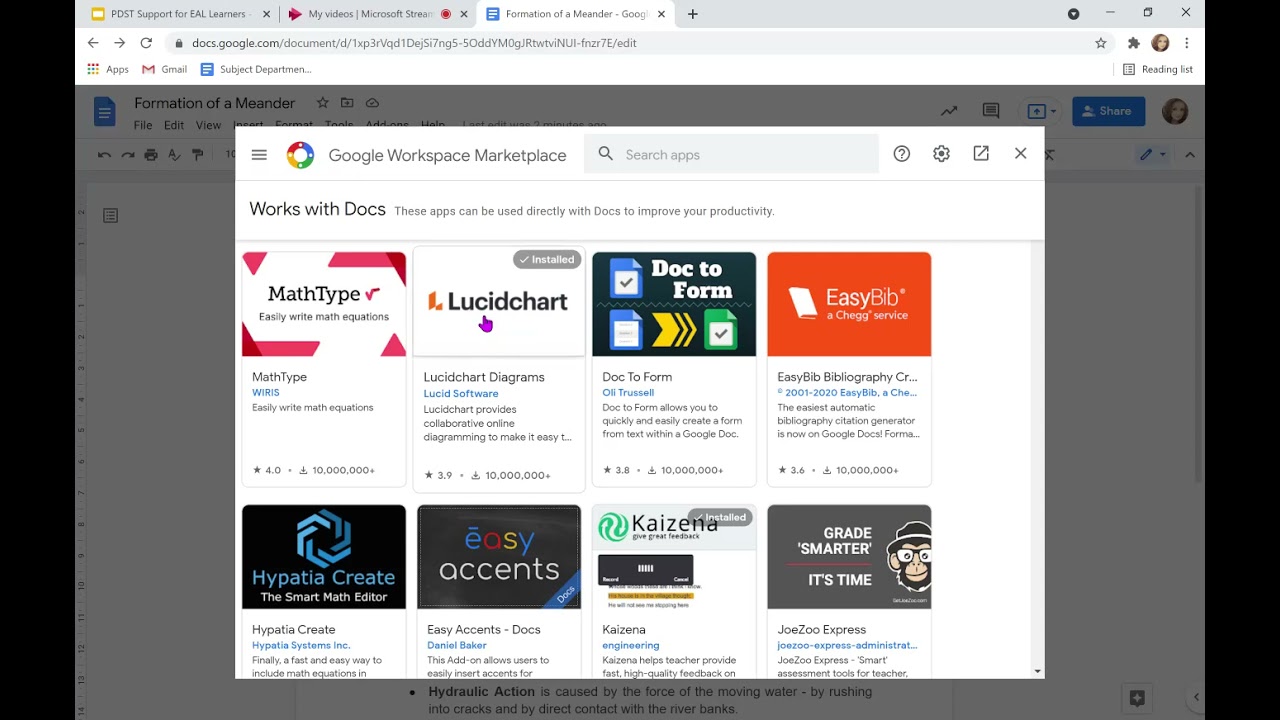Screen dimensions: 1280x720
Task: Open the Apps bookmark shortcut
Action: click(108, 69)
